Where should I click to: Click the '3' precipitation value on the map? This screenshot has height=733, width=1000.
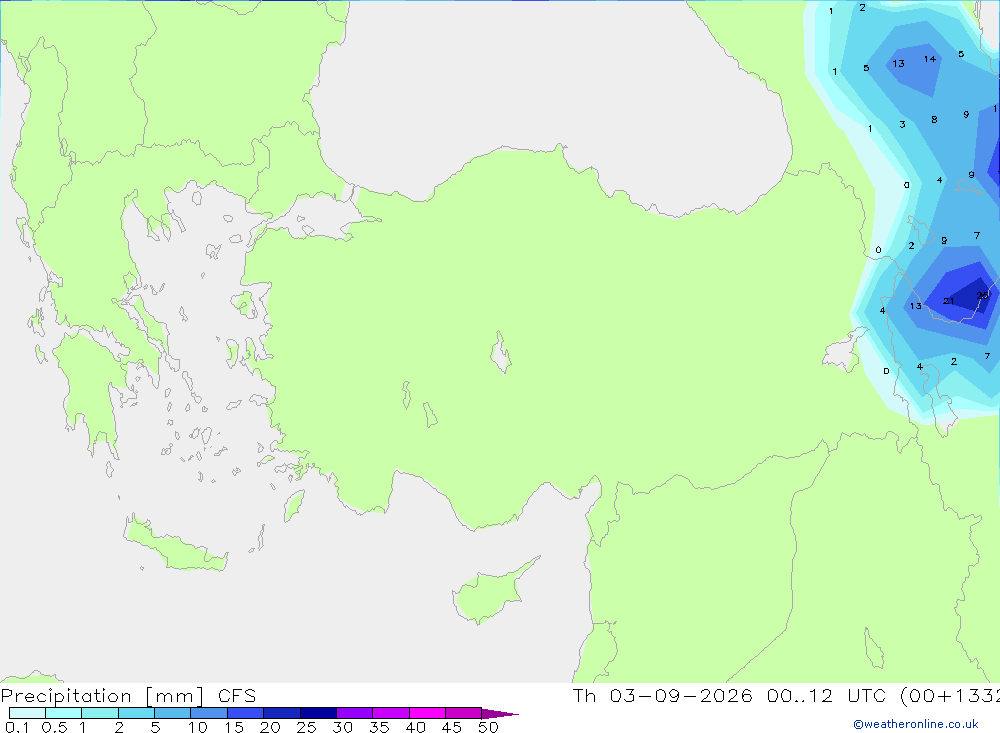pos(902,124)
